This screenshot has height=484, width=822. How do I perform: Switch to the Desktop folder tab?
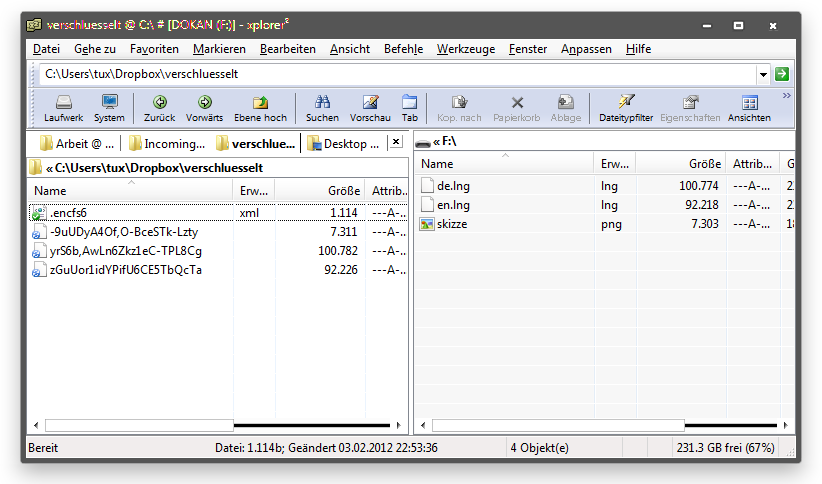coord(344,143)
